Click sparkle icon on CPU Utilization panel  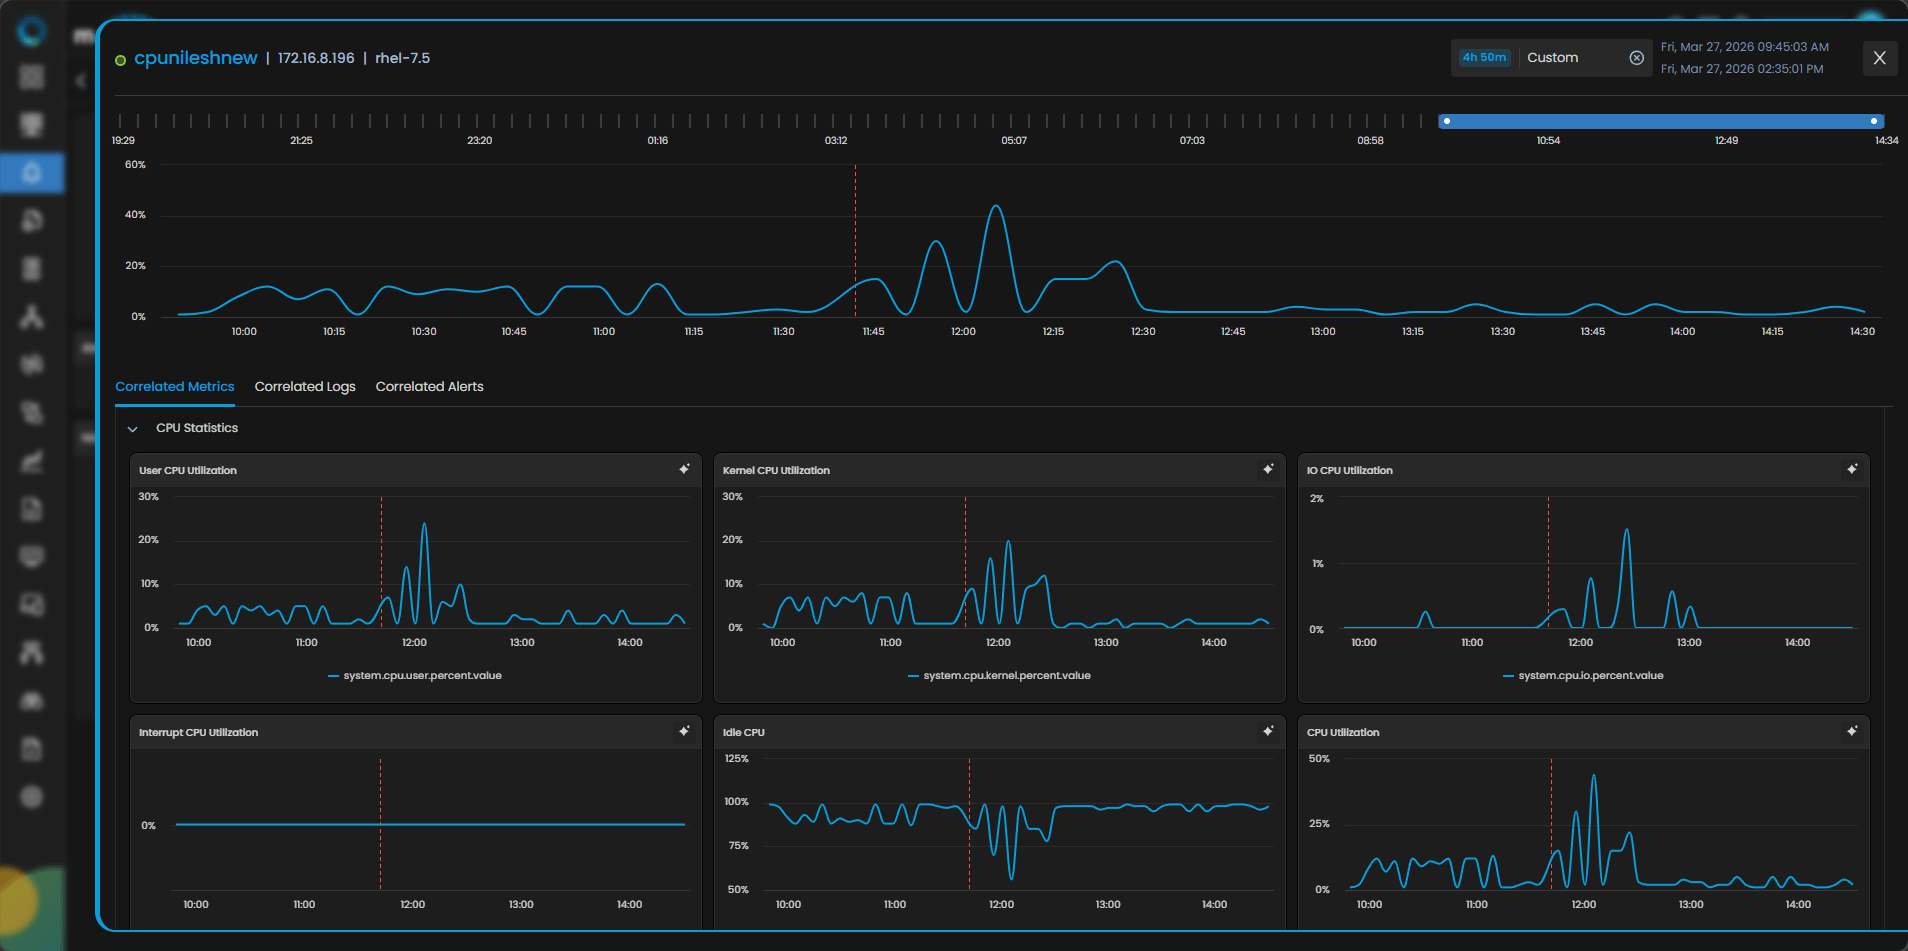[x=1852, y=731]
